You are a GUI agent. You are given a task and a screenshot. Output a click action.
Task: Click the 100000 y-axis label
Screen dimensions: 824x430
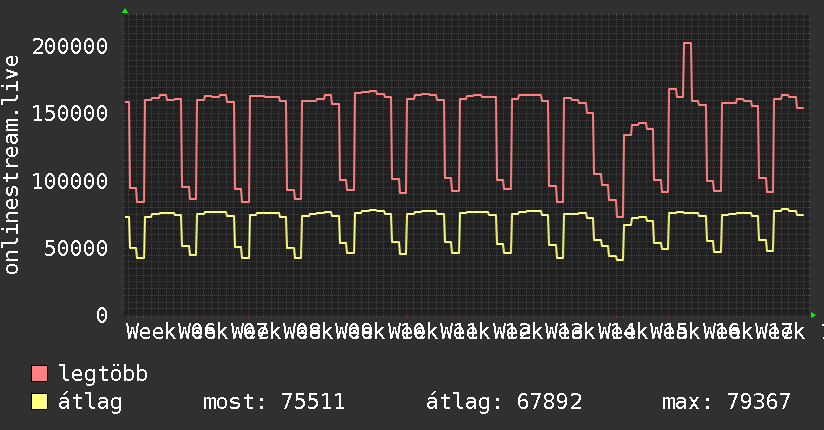click(x=70, y=181)
